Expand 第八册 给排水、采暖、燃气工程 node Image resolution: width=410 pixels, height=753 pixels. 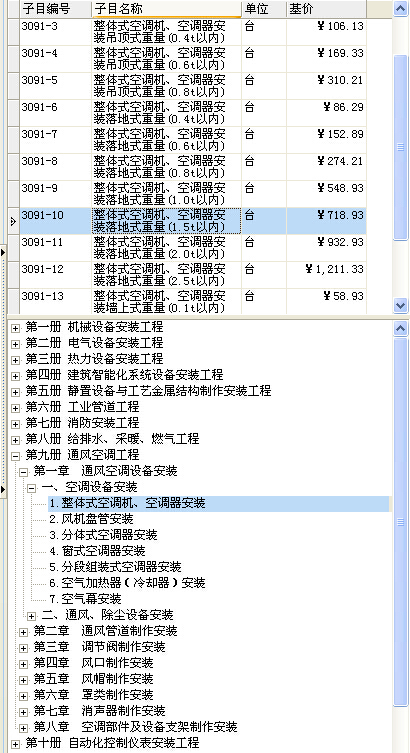[16, 440]
